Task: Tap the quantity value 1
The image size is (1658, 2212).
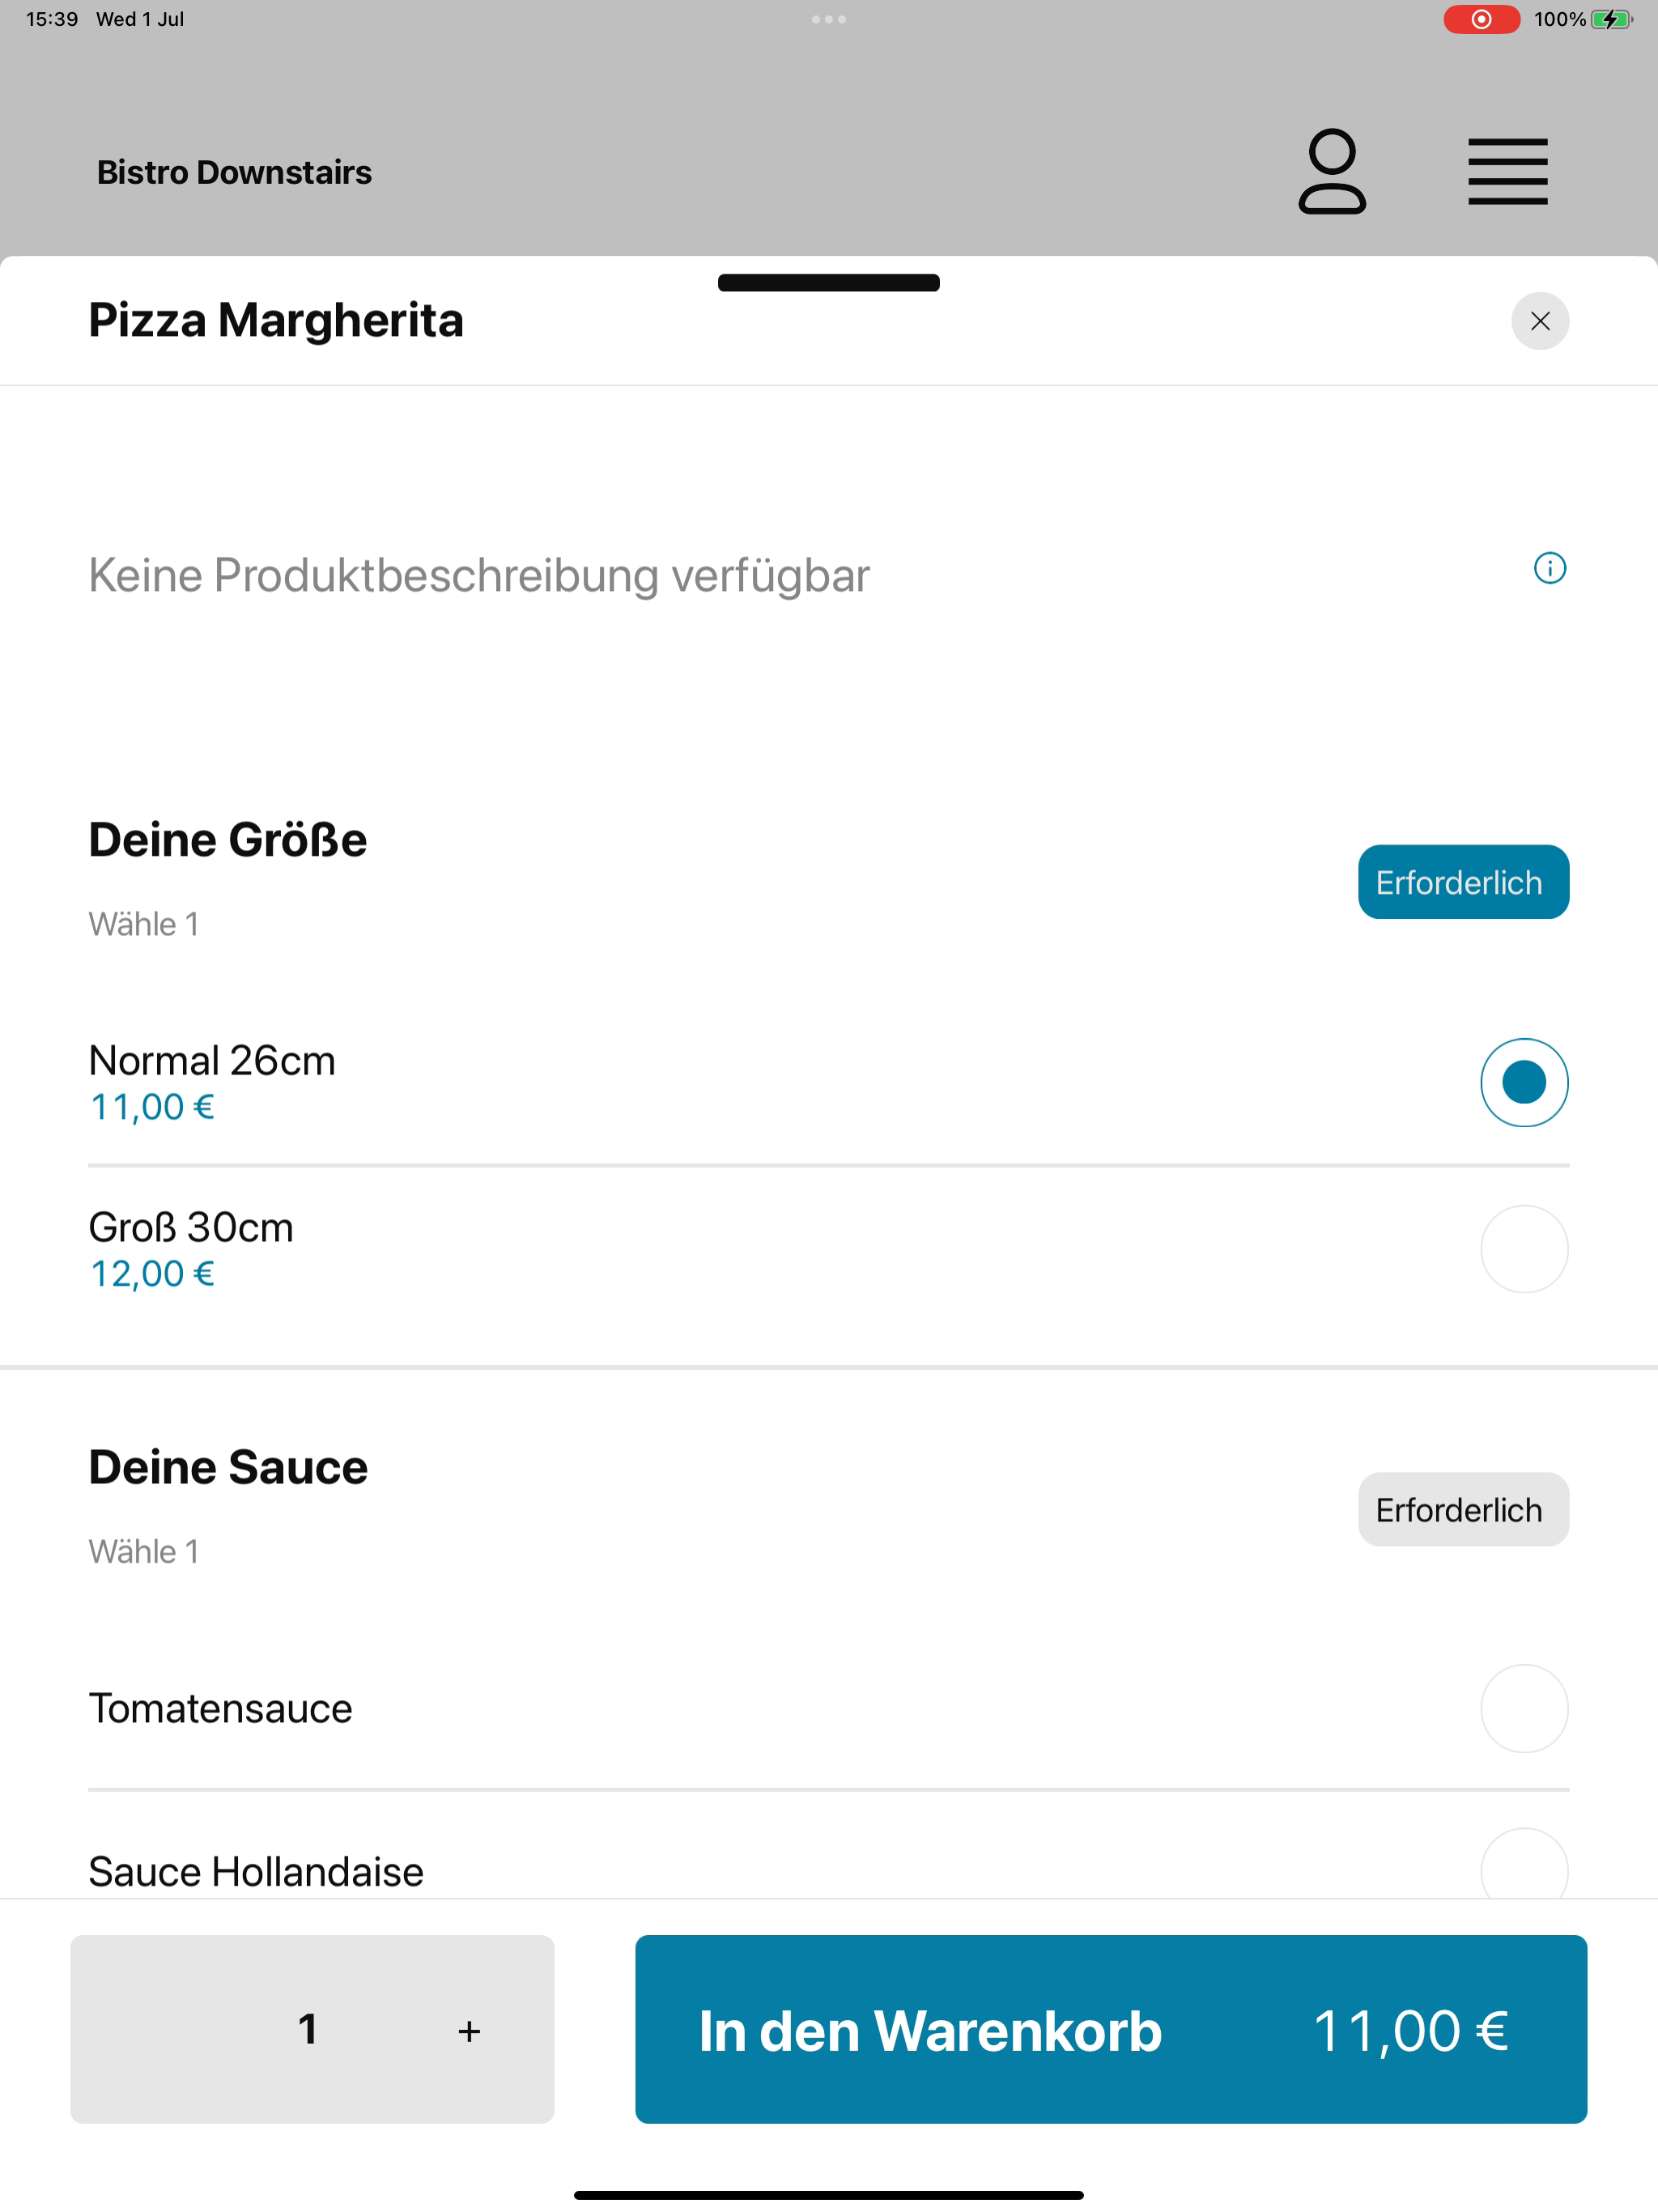Action: coord(308,2029)
